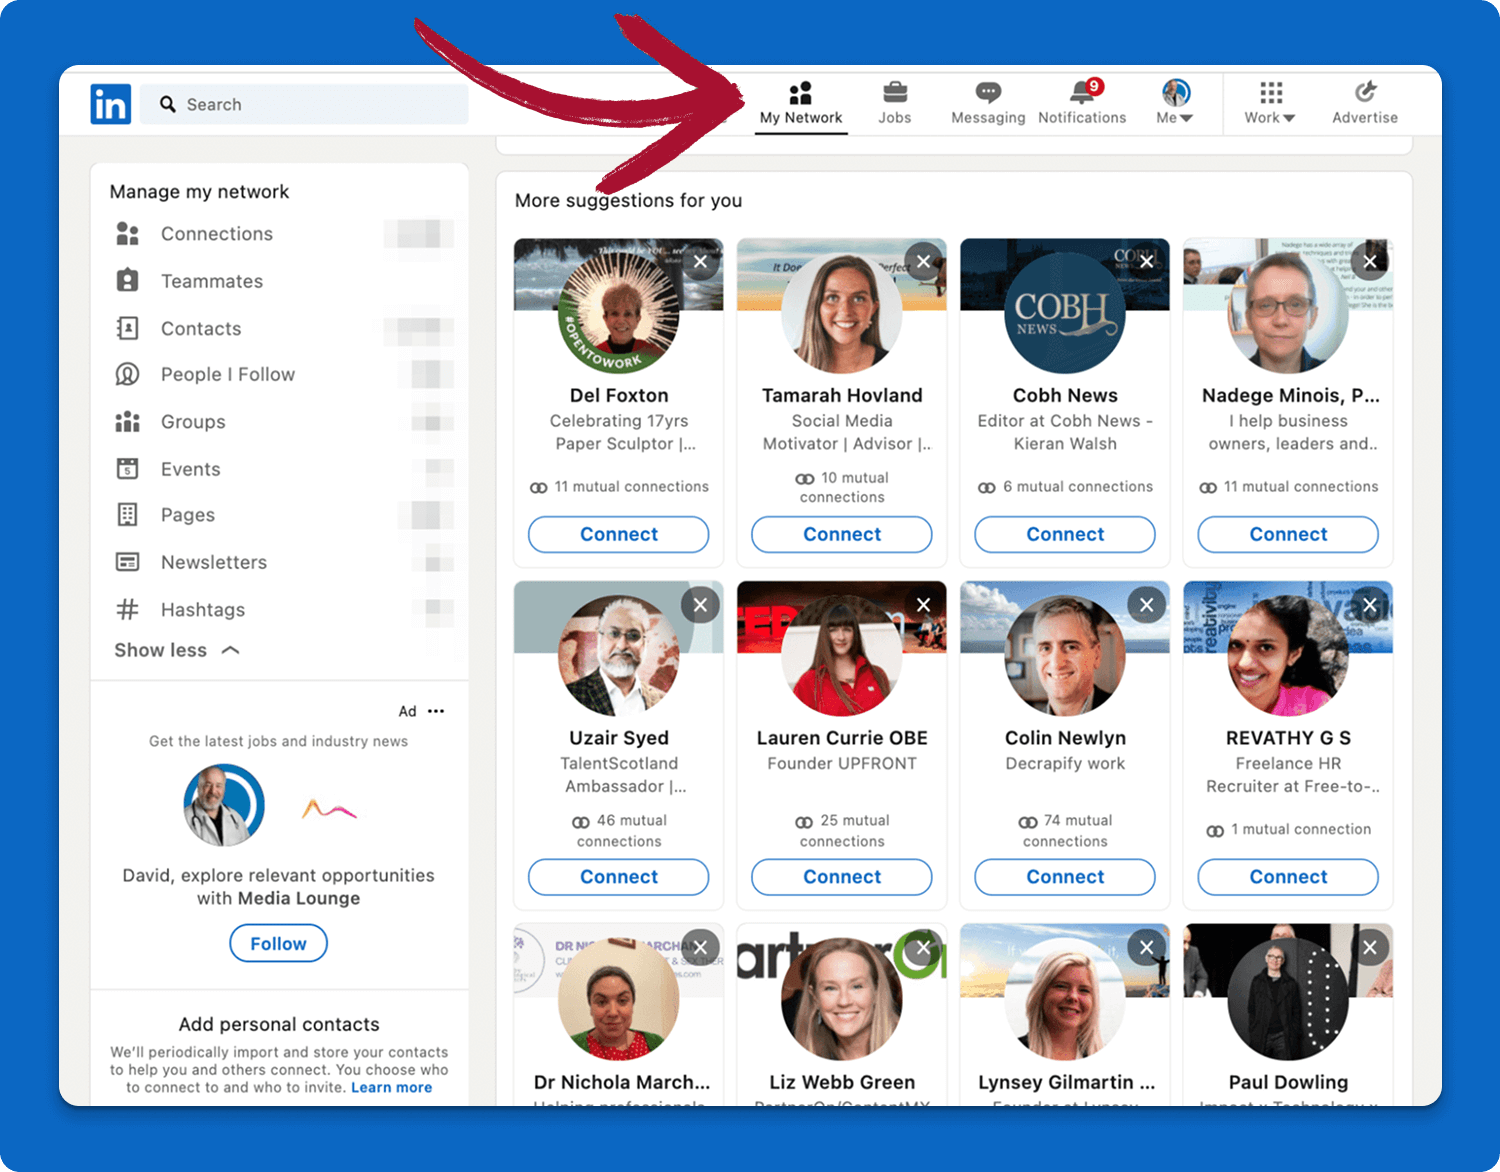Screen dimensions: 1500x1172
Task: Open the Learn more contacts link
Action: coord(391,1088)
